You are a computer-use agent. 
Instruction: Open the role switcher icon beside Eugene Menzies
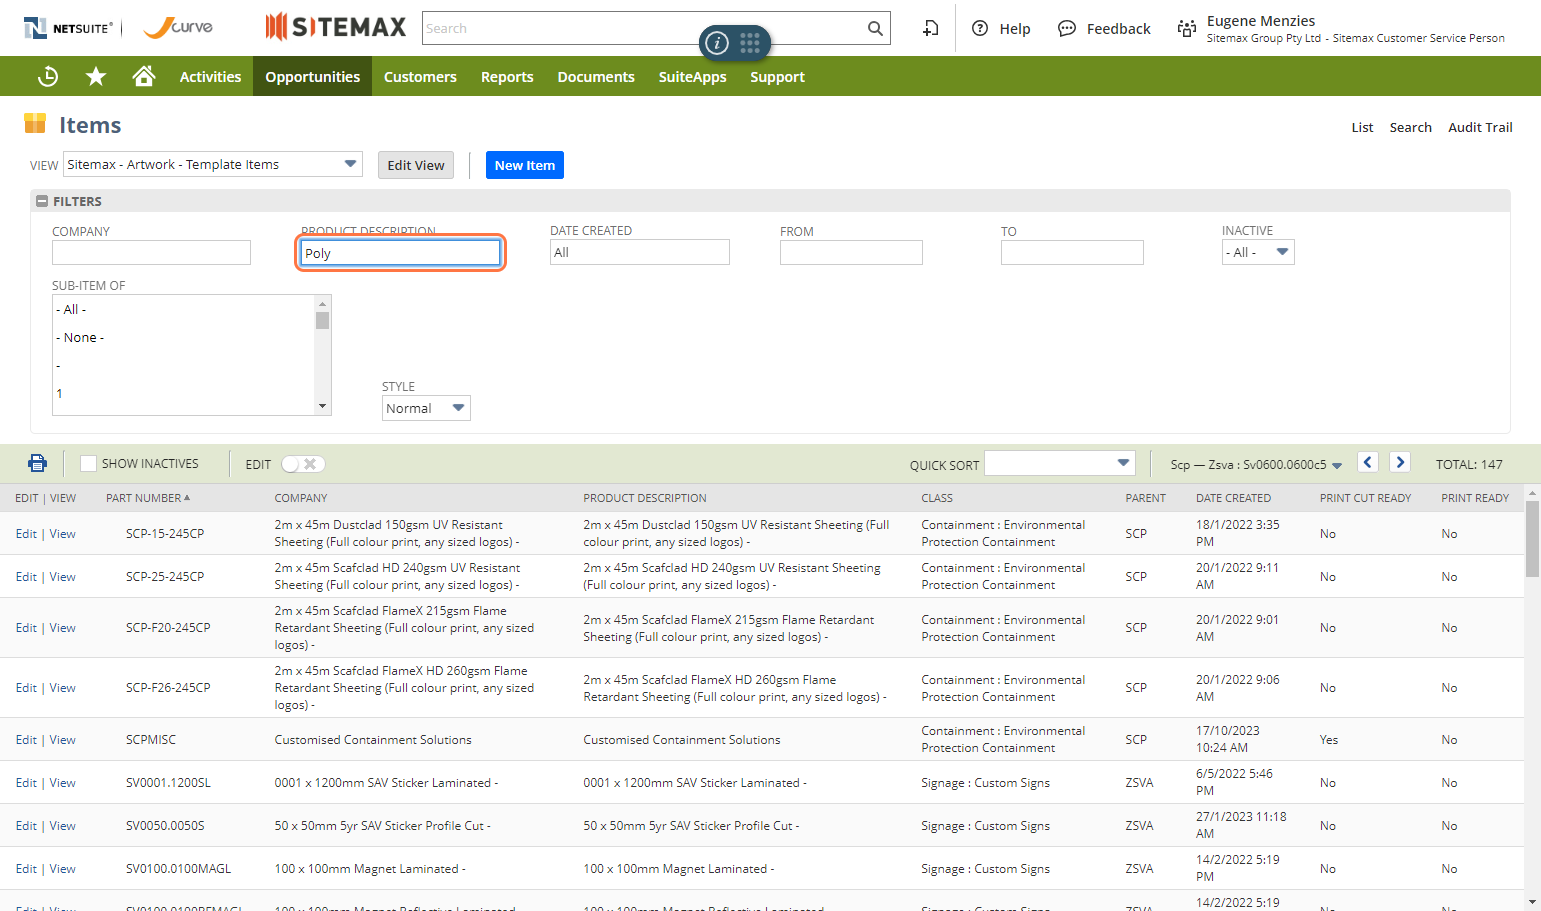(x=1187, y=28)
